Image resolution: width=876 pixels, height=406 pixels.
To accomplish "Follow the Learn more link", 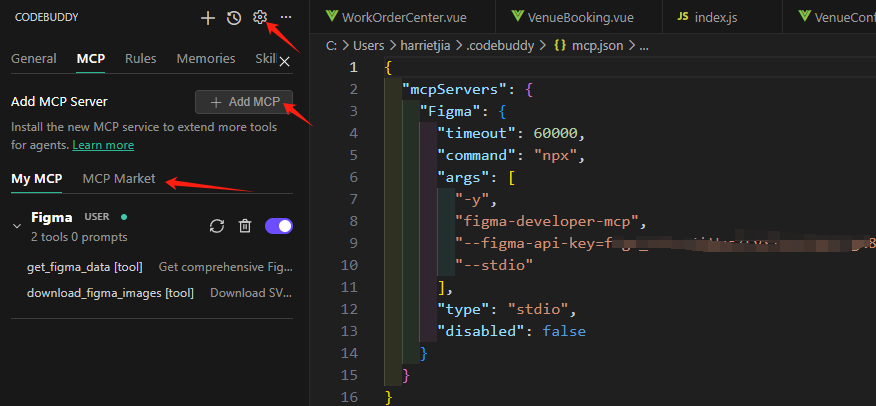I will [x=103, y=145].
